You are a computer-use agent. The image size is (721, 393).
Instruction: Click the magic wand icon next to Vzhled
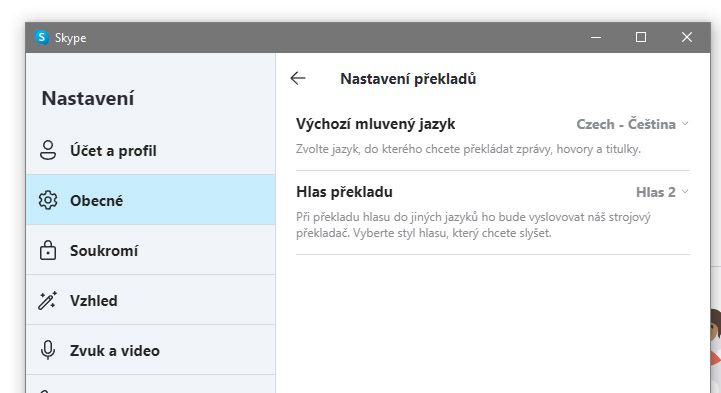pos(47,301)
